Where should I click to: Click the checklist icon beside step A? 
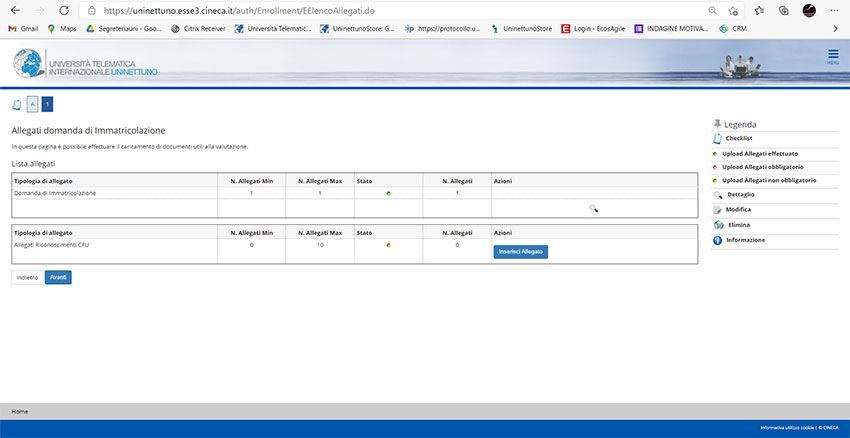pyautogui.click(x=16, y=104)
